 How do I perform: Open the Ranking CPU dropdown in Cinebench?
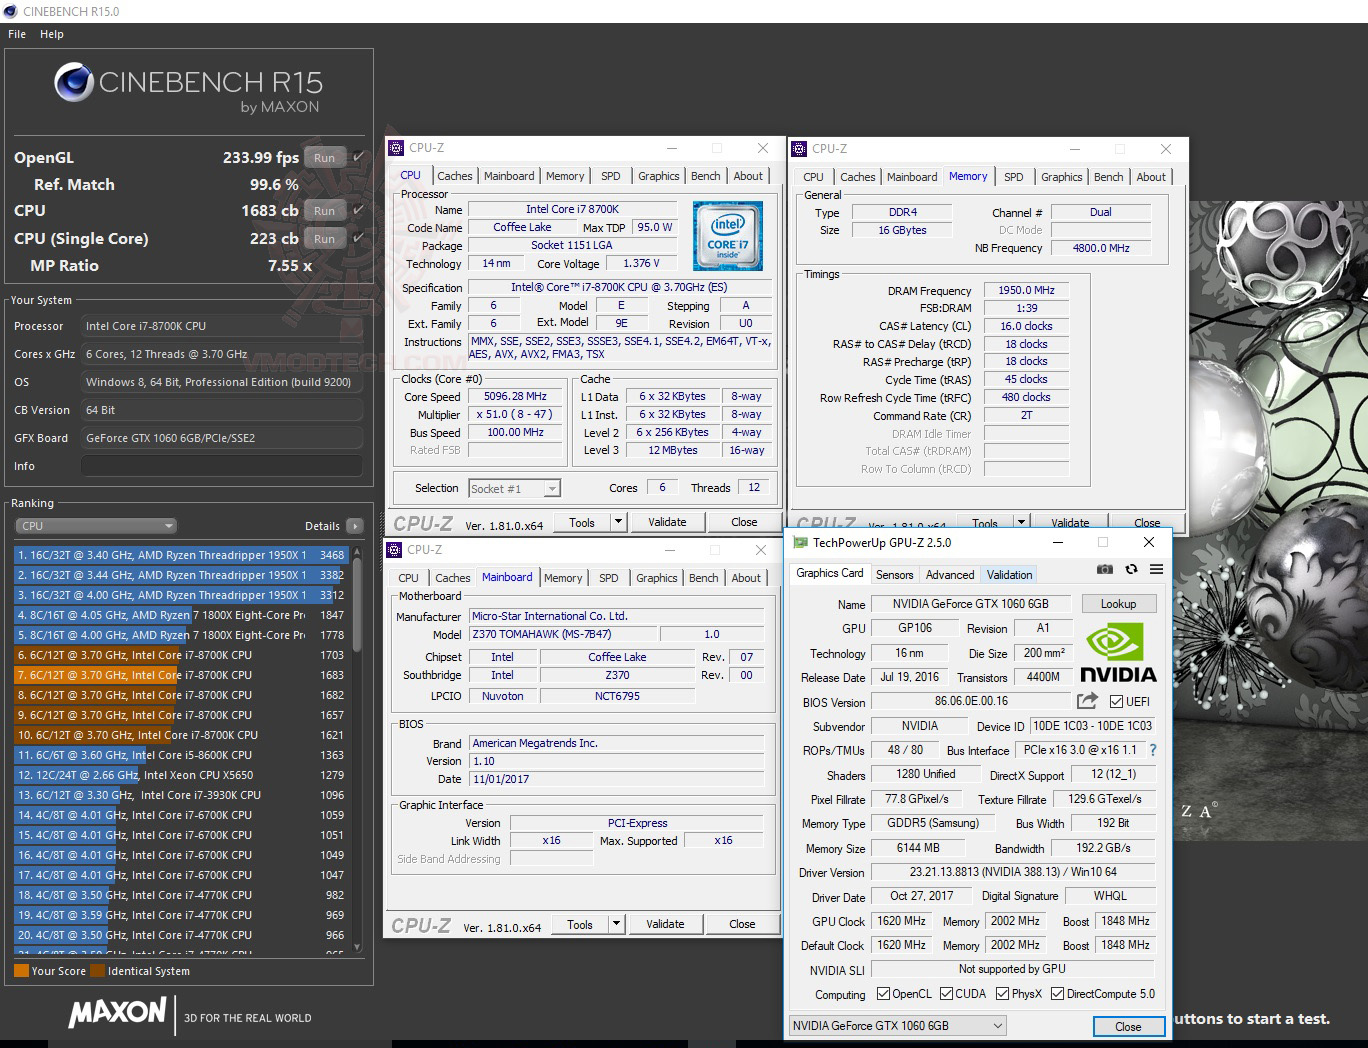[96, 526]
